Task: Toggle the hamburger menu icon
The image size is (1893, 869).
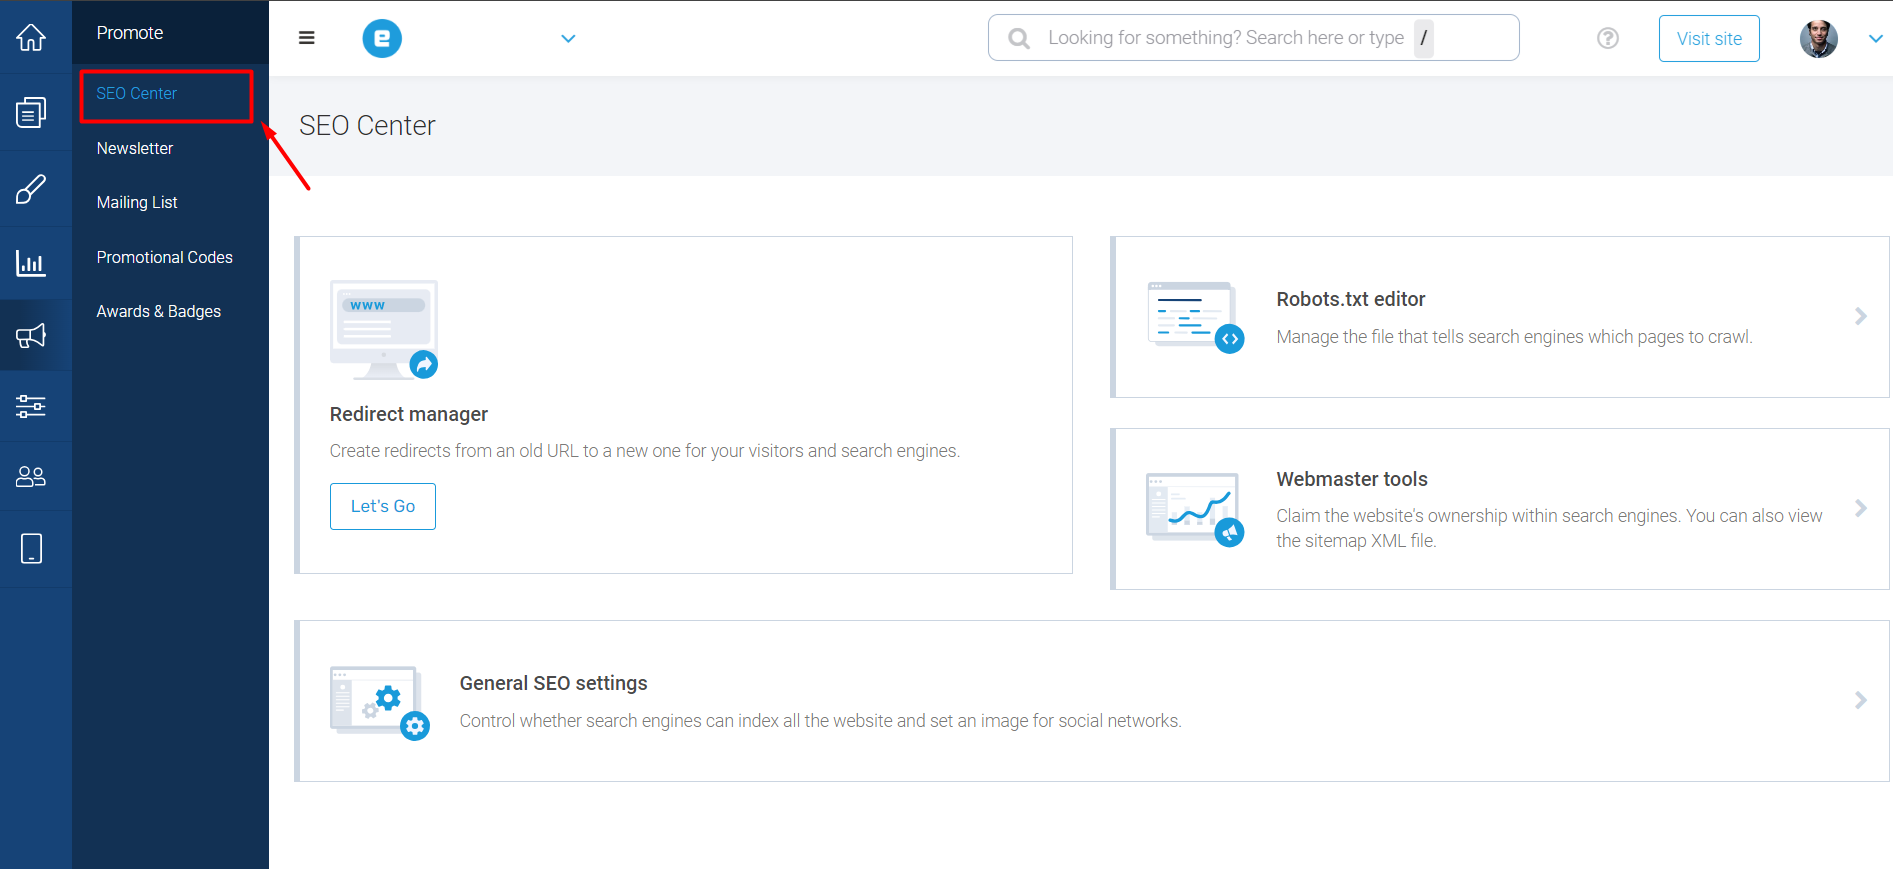Action: pos(307,38)
